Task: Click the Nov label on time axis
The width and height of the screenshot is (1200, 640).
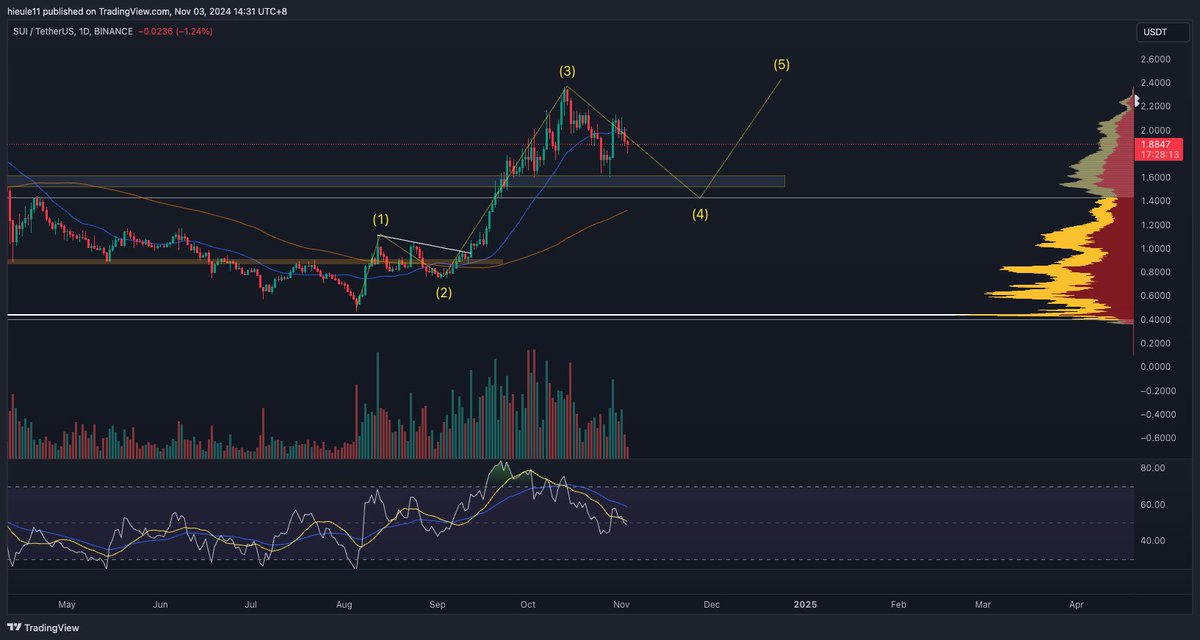Action: pos(620,605)
